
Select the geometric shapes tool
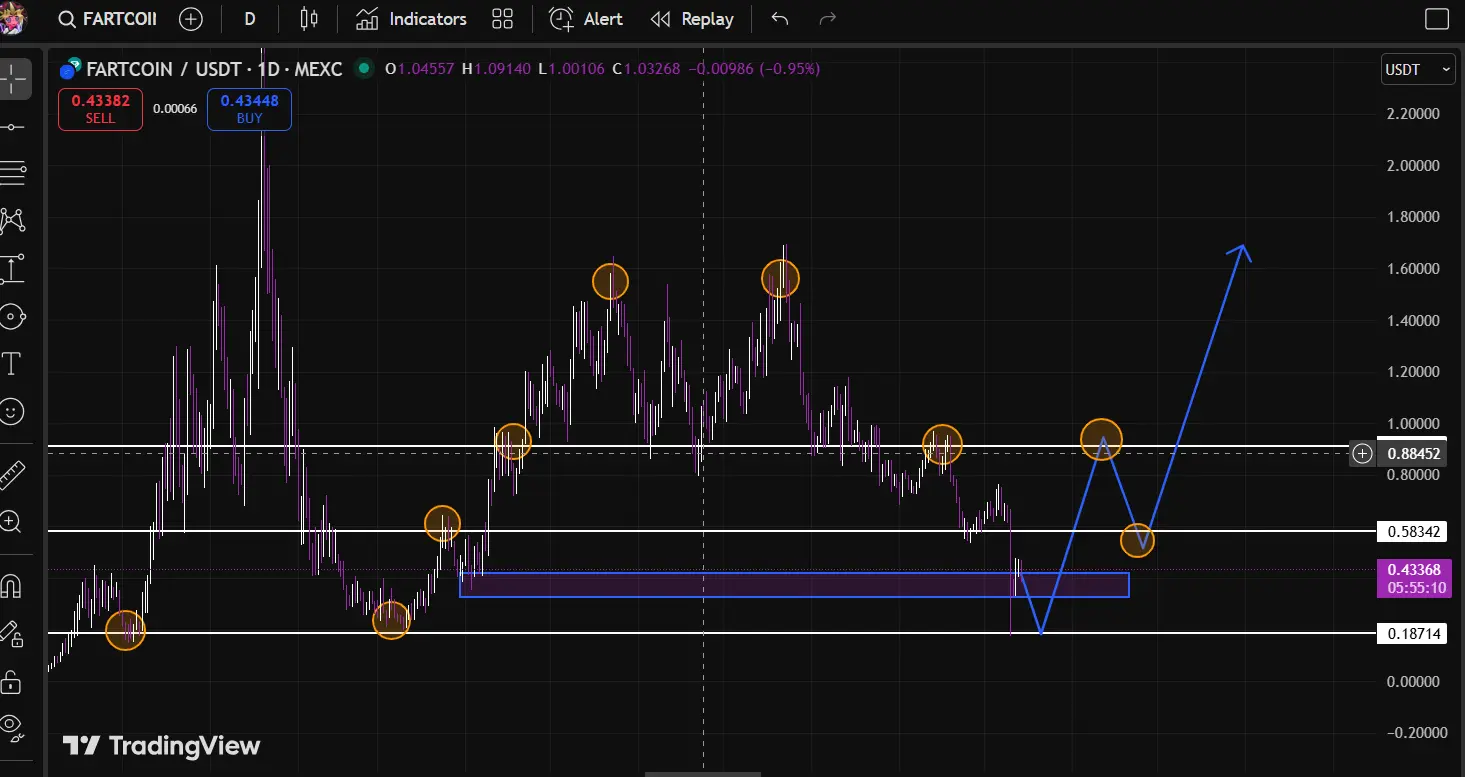(13, 317)
